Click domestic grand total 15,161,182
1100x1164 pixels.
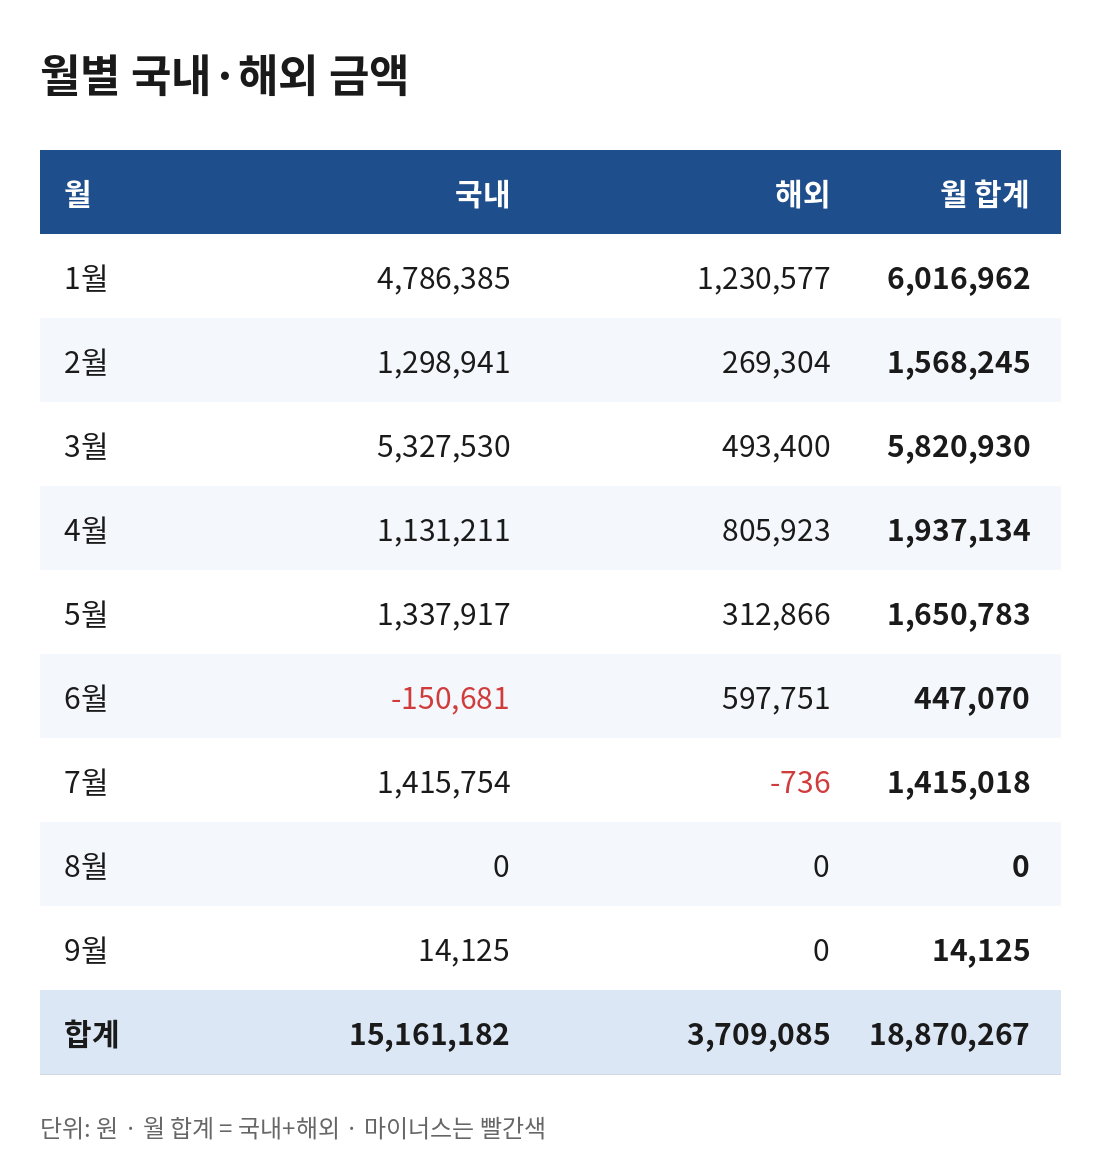pos(429,1034)
